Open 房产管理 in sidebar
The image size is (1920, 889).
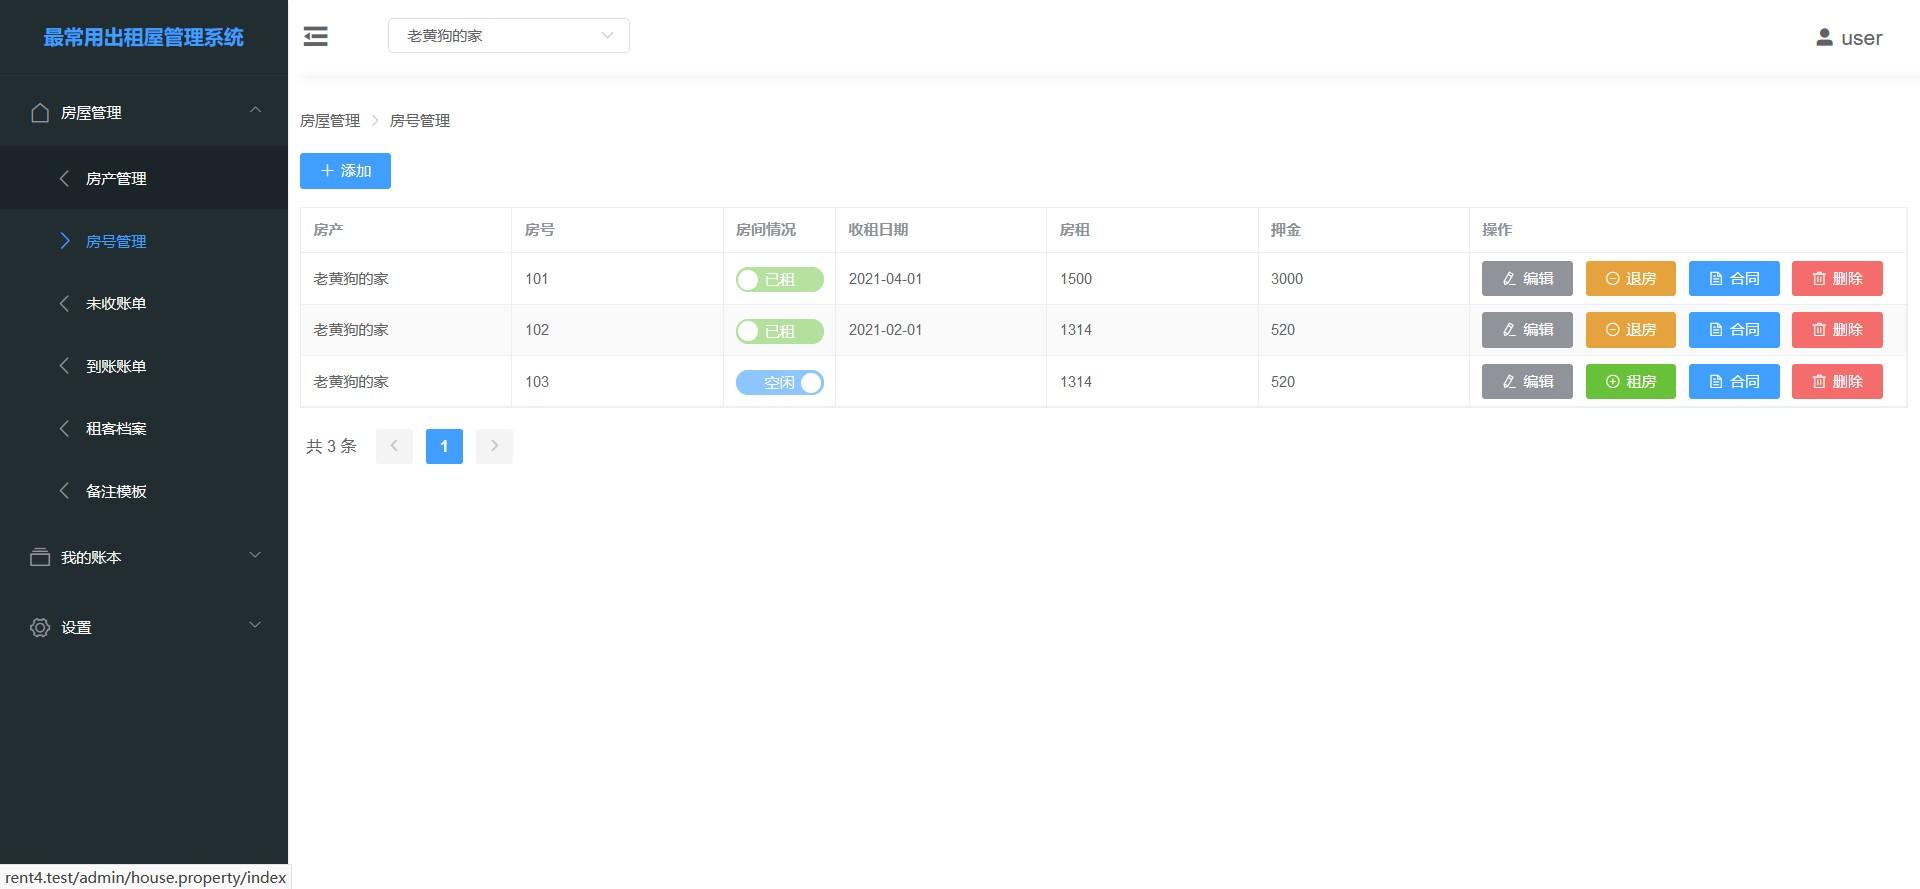[x=144, y=178]
